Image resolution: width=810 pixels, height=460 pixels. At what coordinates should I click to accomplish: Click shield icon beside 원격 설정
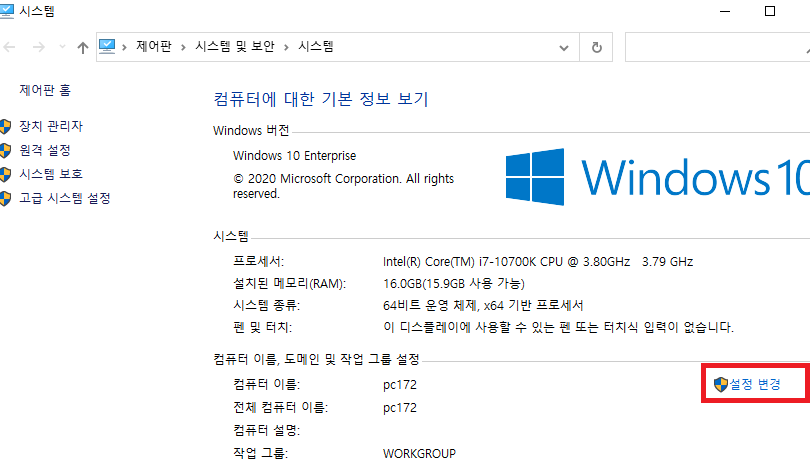(5, 150)
